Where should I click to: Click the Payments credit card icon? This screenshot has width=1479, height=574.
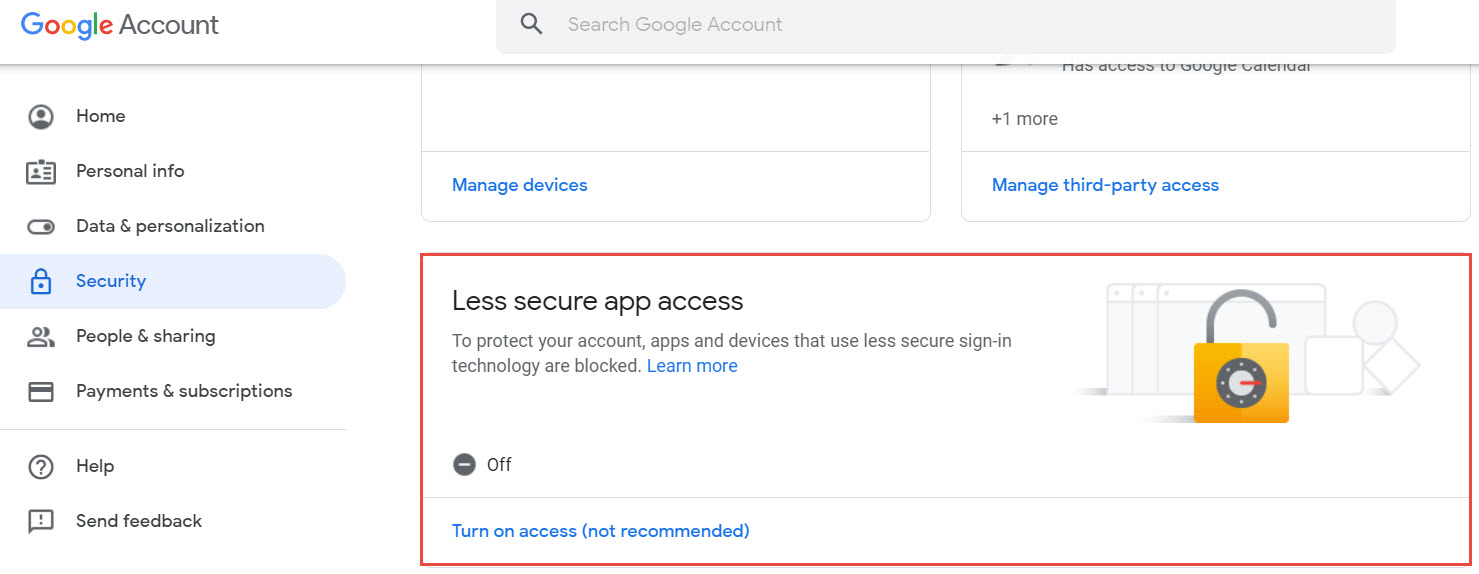pos(41,392)
